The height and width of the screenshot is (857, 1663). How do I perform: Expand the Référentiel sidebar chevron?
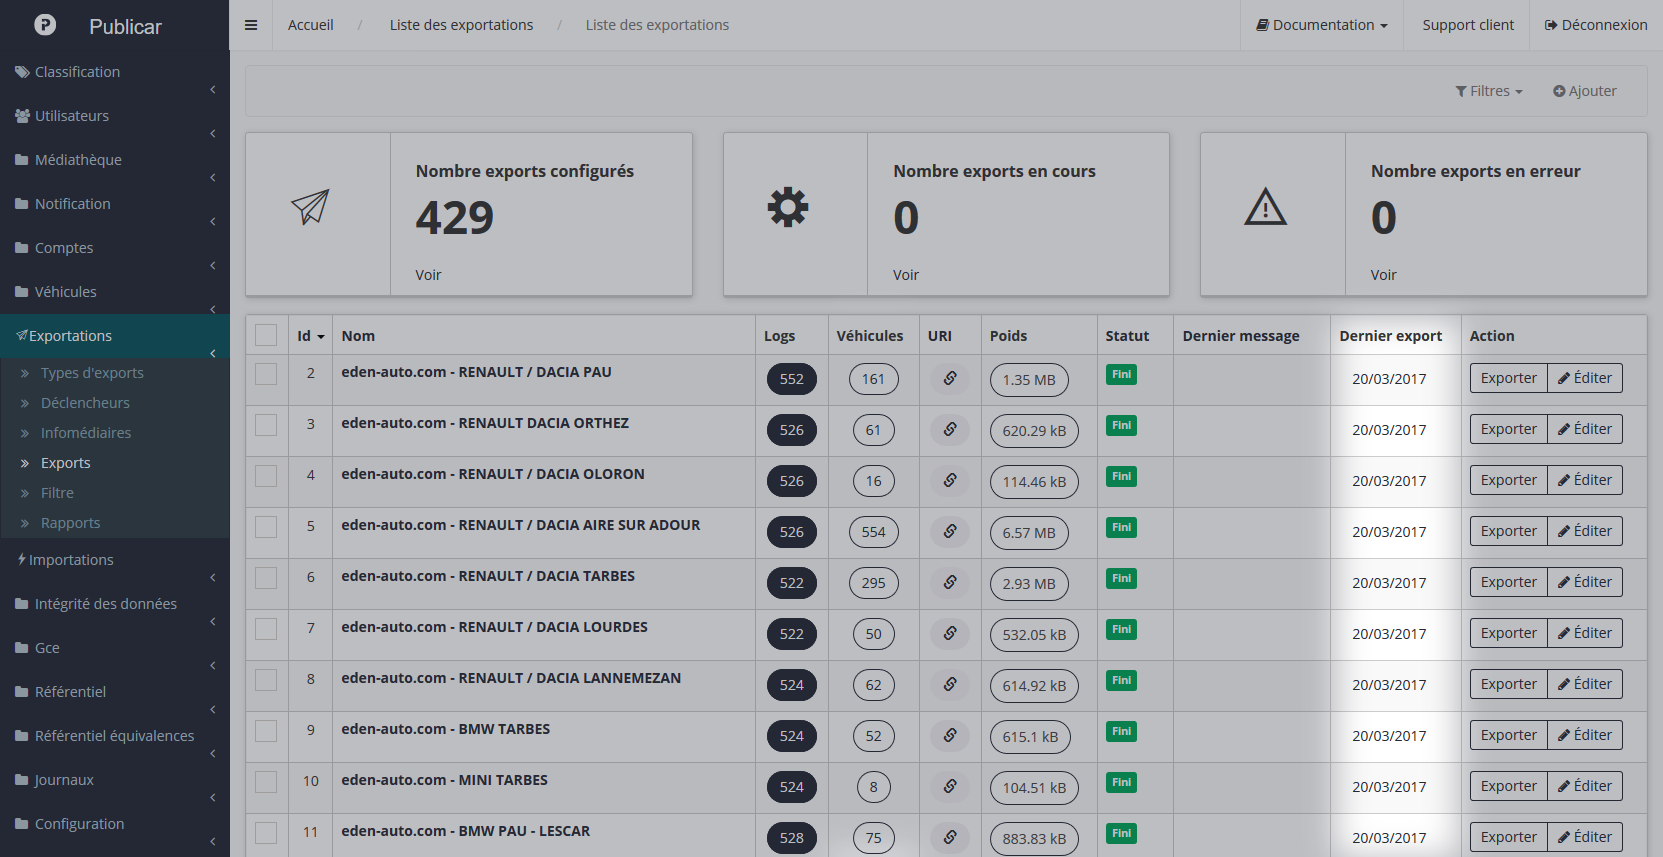[x=213, y=710]
